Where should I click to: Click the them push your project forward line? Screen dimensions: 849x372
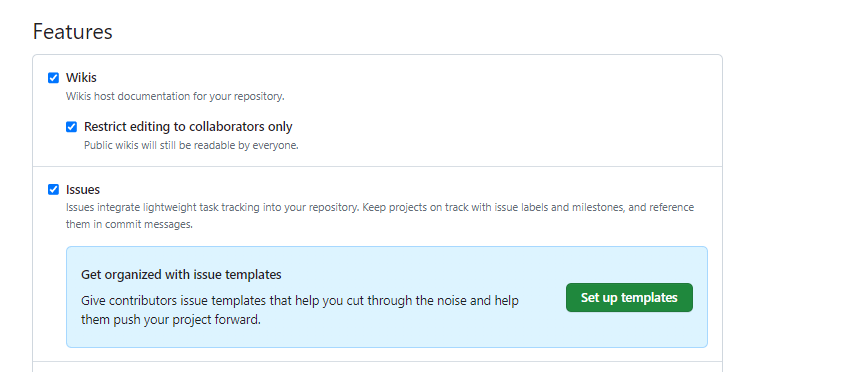coord(171,320)
